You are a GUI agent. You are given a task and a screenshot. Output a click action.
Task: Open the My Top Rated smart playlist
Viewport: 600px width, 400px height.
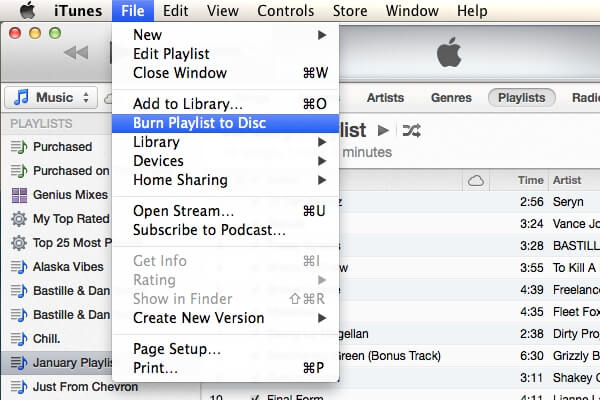coord(70,218)
